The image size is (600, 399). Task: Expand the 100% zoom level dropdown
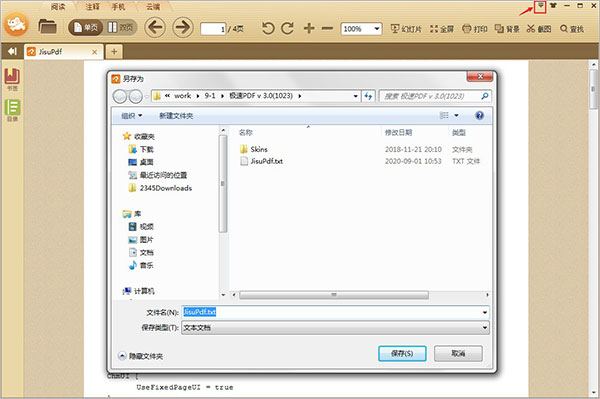pos(377,29)
